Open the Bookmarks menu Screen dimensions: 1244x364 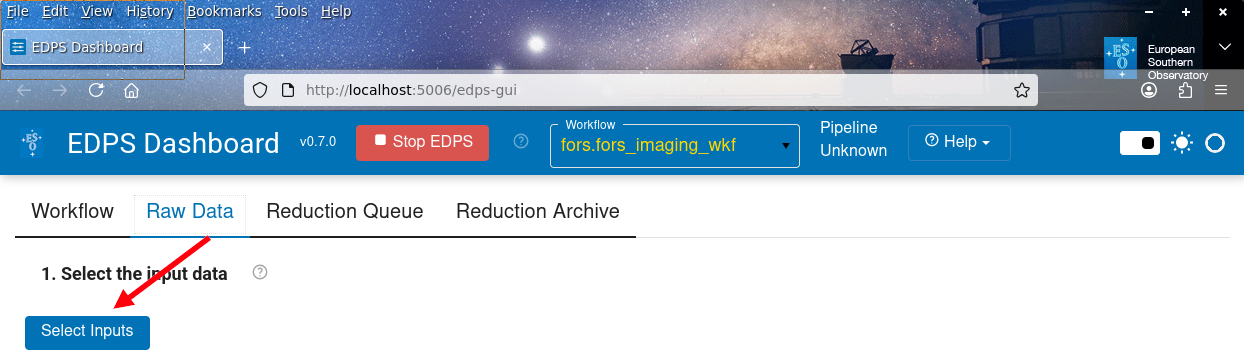[224, 11]
